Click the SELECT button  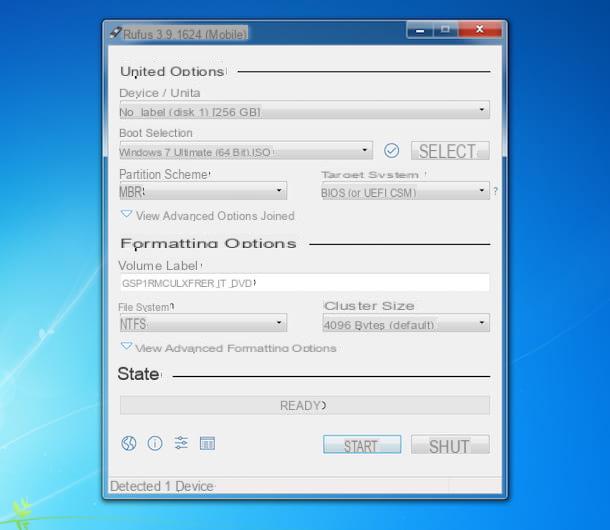tap(450, 151)
